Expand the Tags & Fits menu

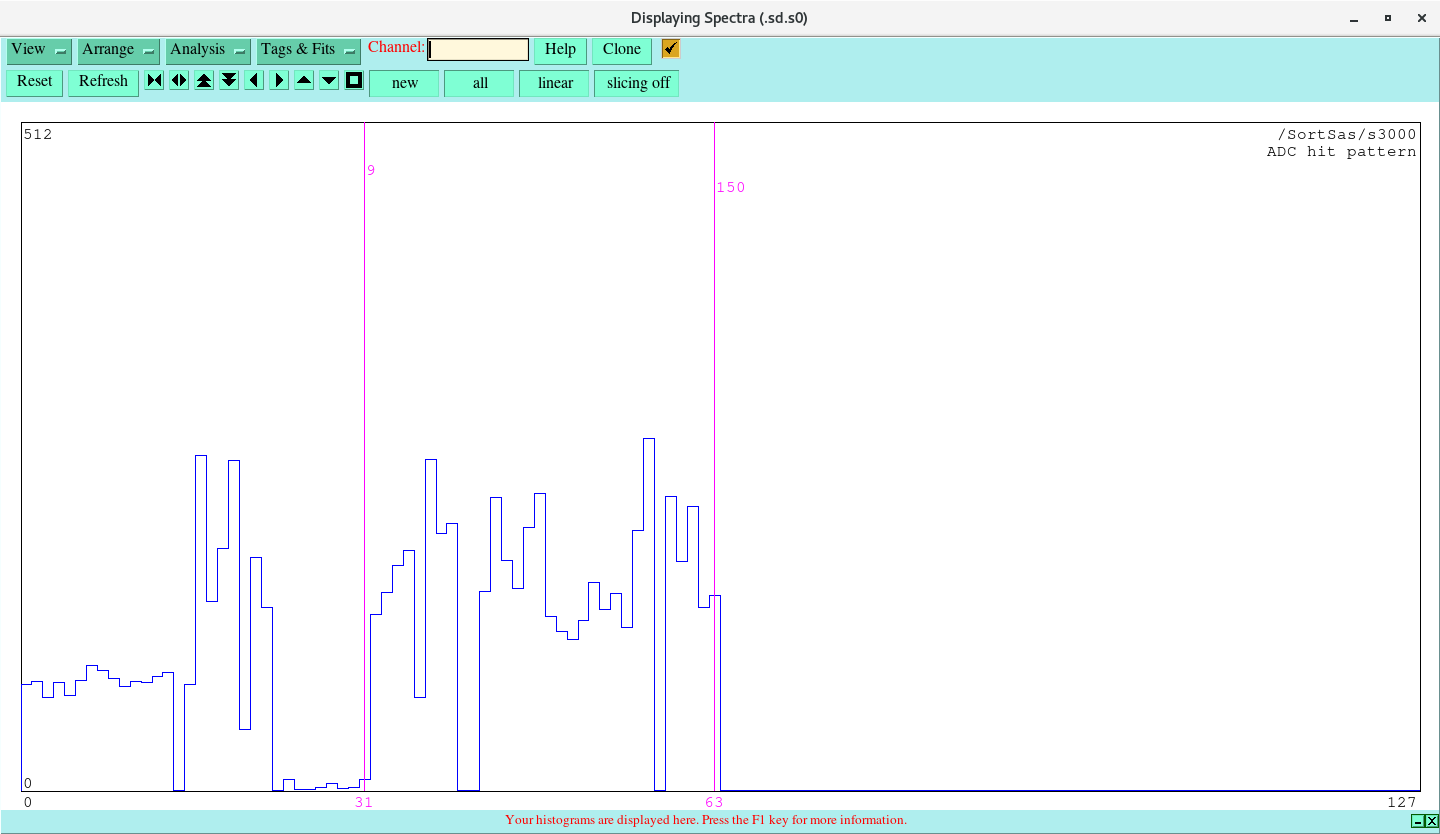[308, 49]
